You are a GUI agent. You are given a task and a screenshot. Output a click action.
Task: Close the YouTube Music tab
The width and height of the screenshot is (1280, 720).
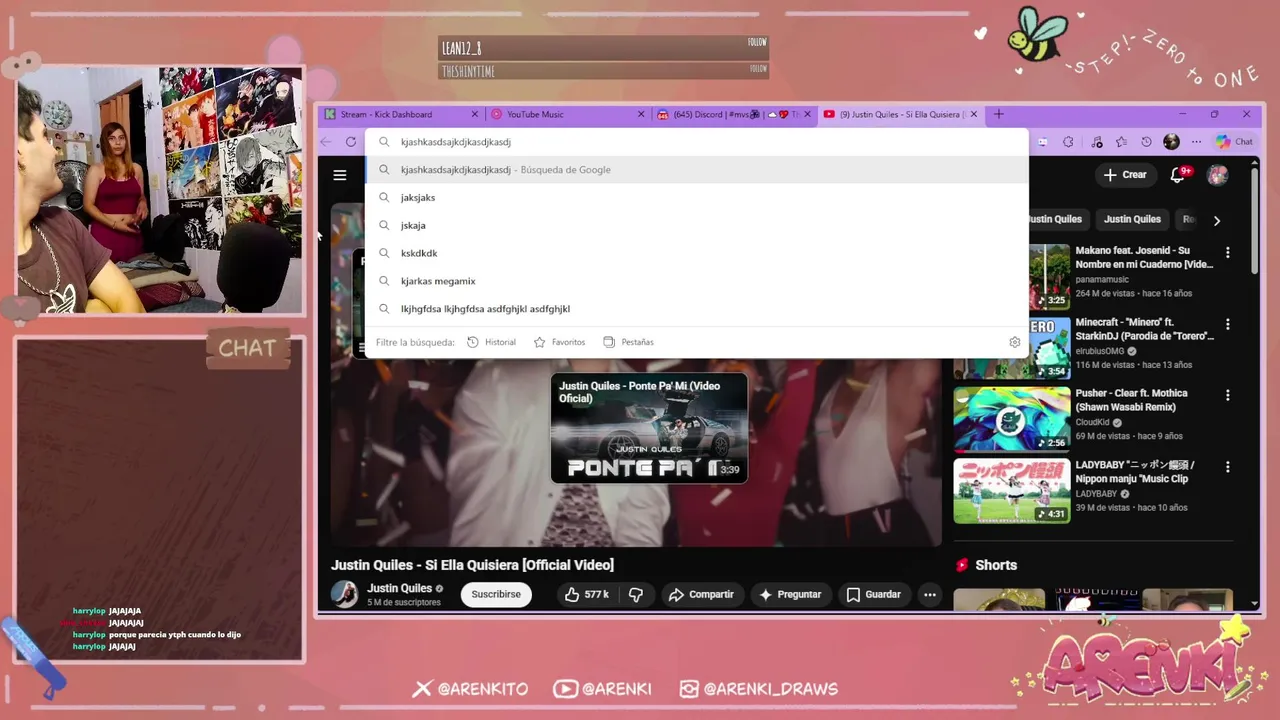click(641, 114)
